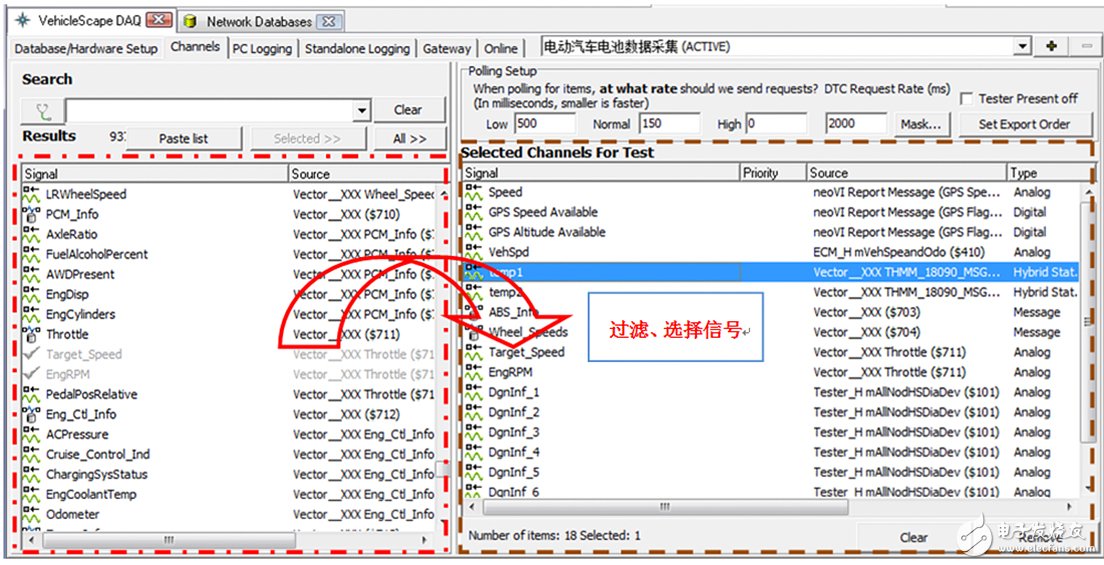Switch to the Online tab
Image resolution: width=1104 pixels, height=565 pixels.
[501, 49]
